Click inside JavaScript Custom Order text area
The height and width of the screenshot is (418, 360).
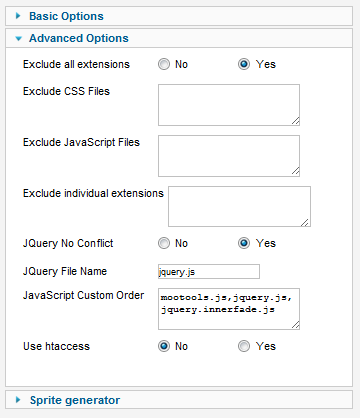pos(229,309)
